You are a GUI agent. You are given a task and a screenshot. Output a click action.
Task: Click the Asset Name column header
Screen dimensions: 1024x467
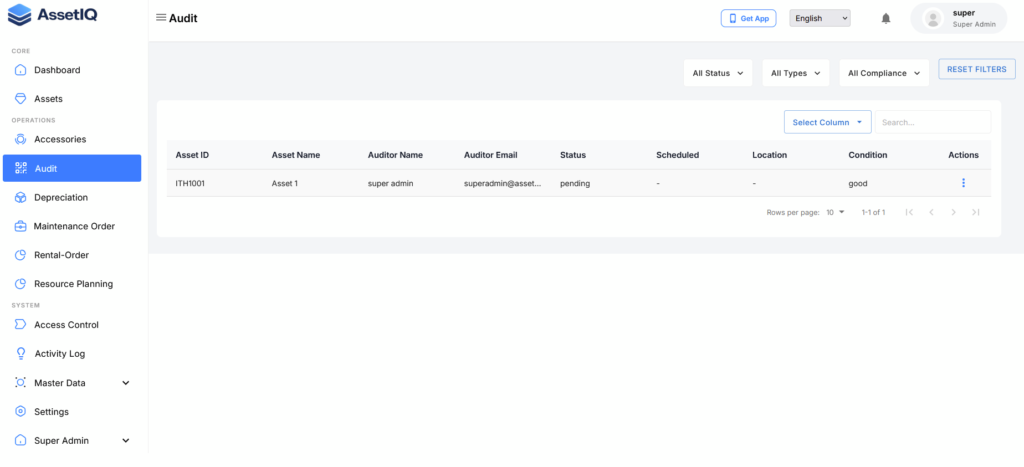point(296,155)
